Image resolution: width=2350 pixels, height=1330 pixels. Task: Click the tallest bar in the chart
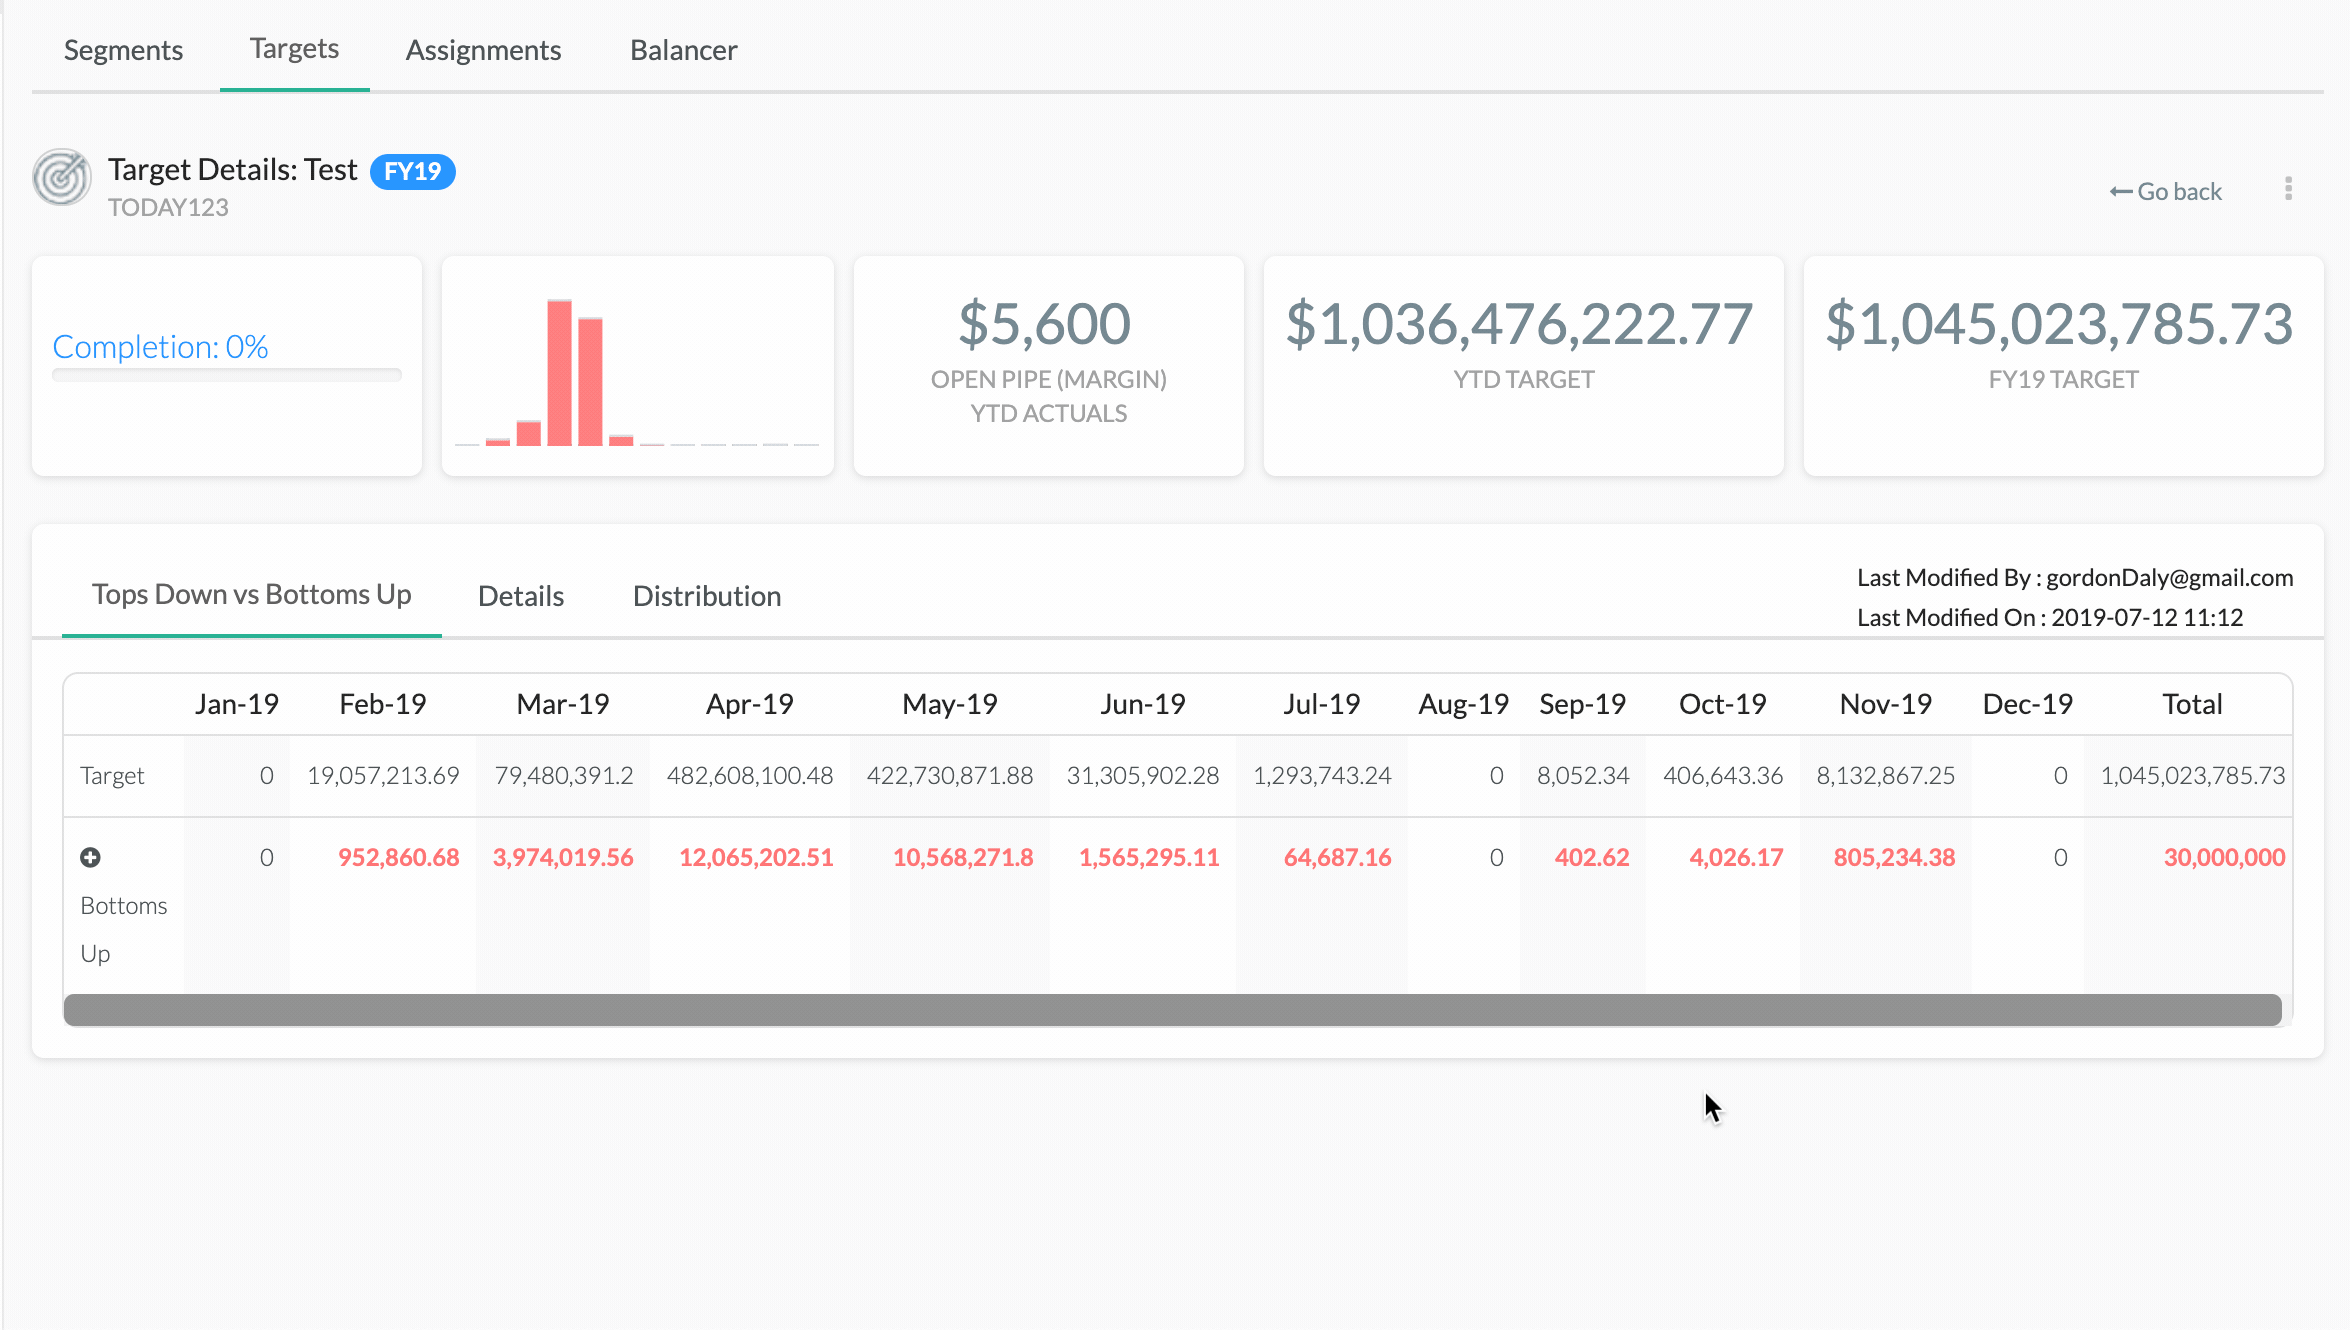(x=559, y=372)
